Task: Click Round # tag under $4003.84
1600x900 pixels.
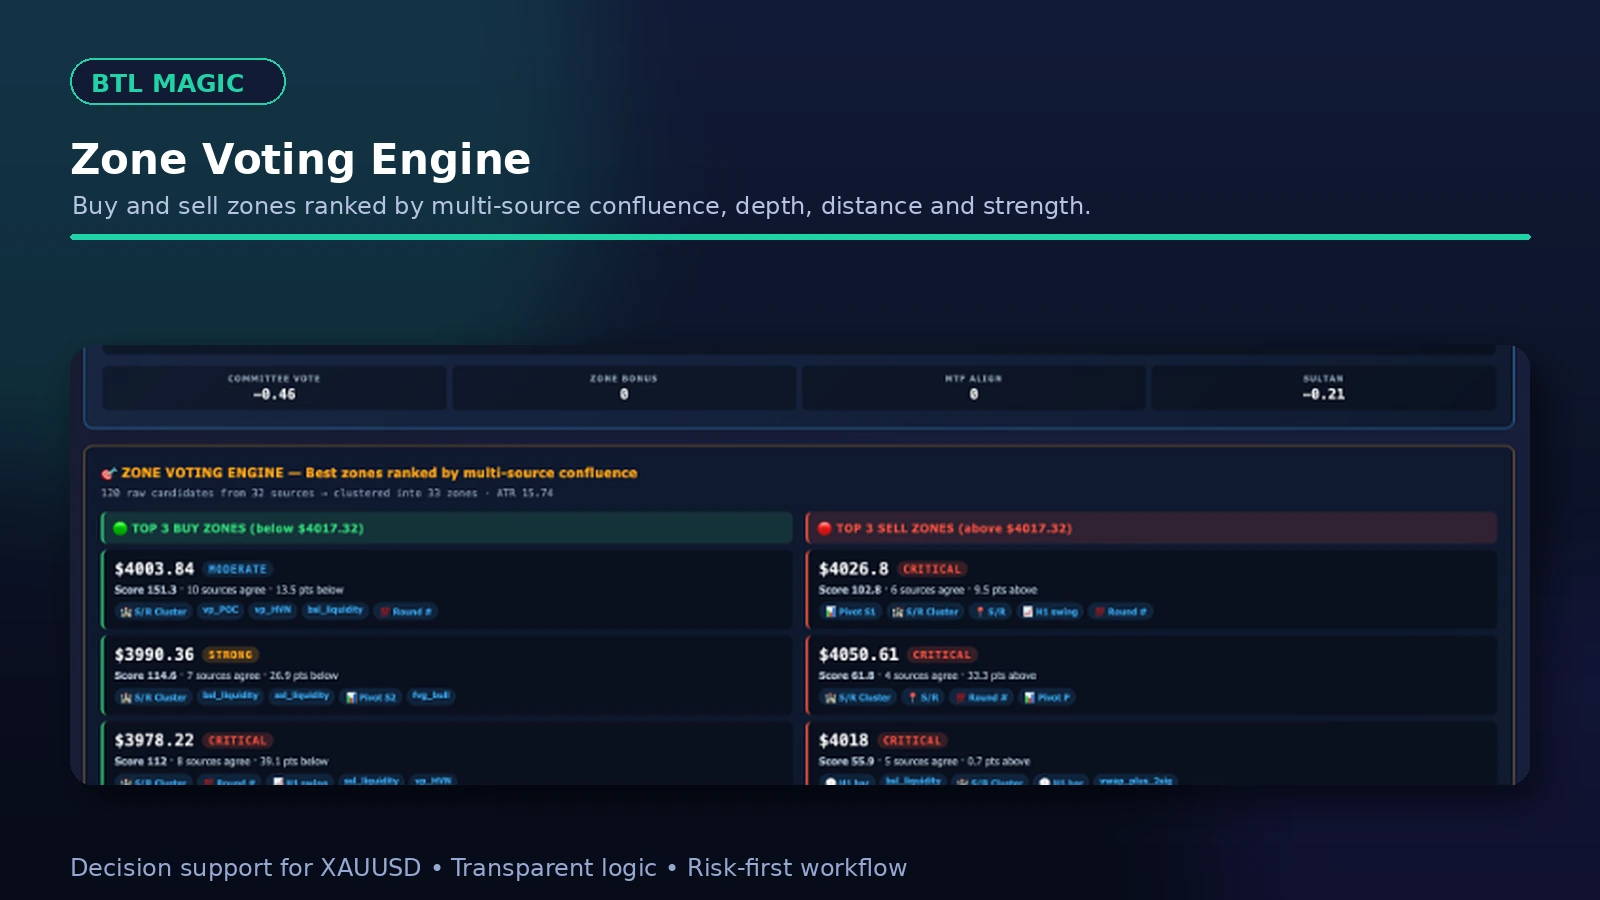Action: 405,611
